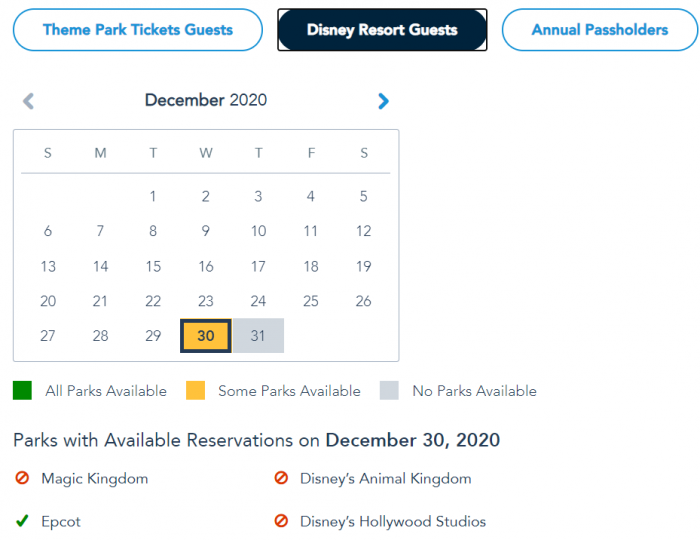Advance to next month arrow

pos(383,101)
